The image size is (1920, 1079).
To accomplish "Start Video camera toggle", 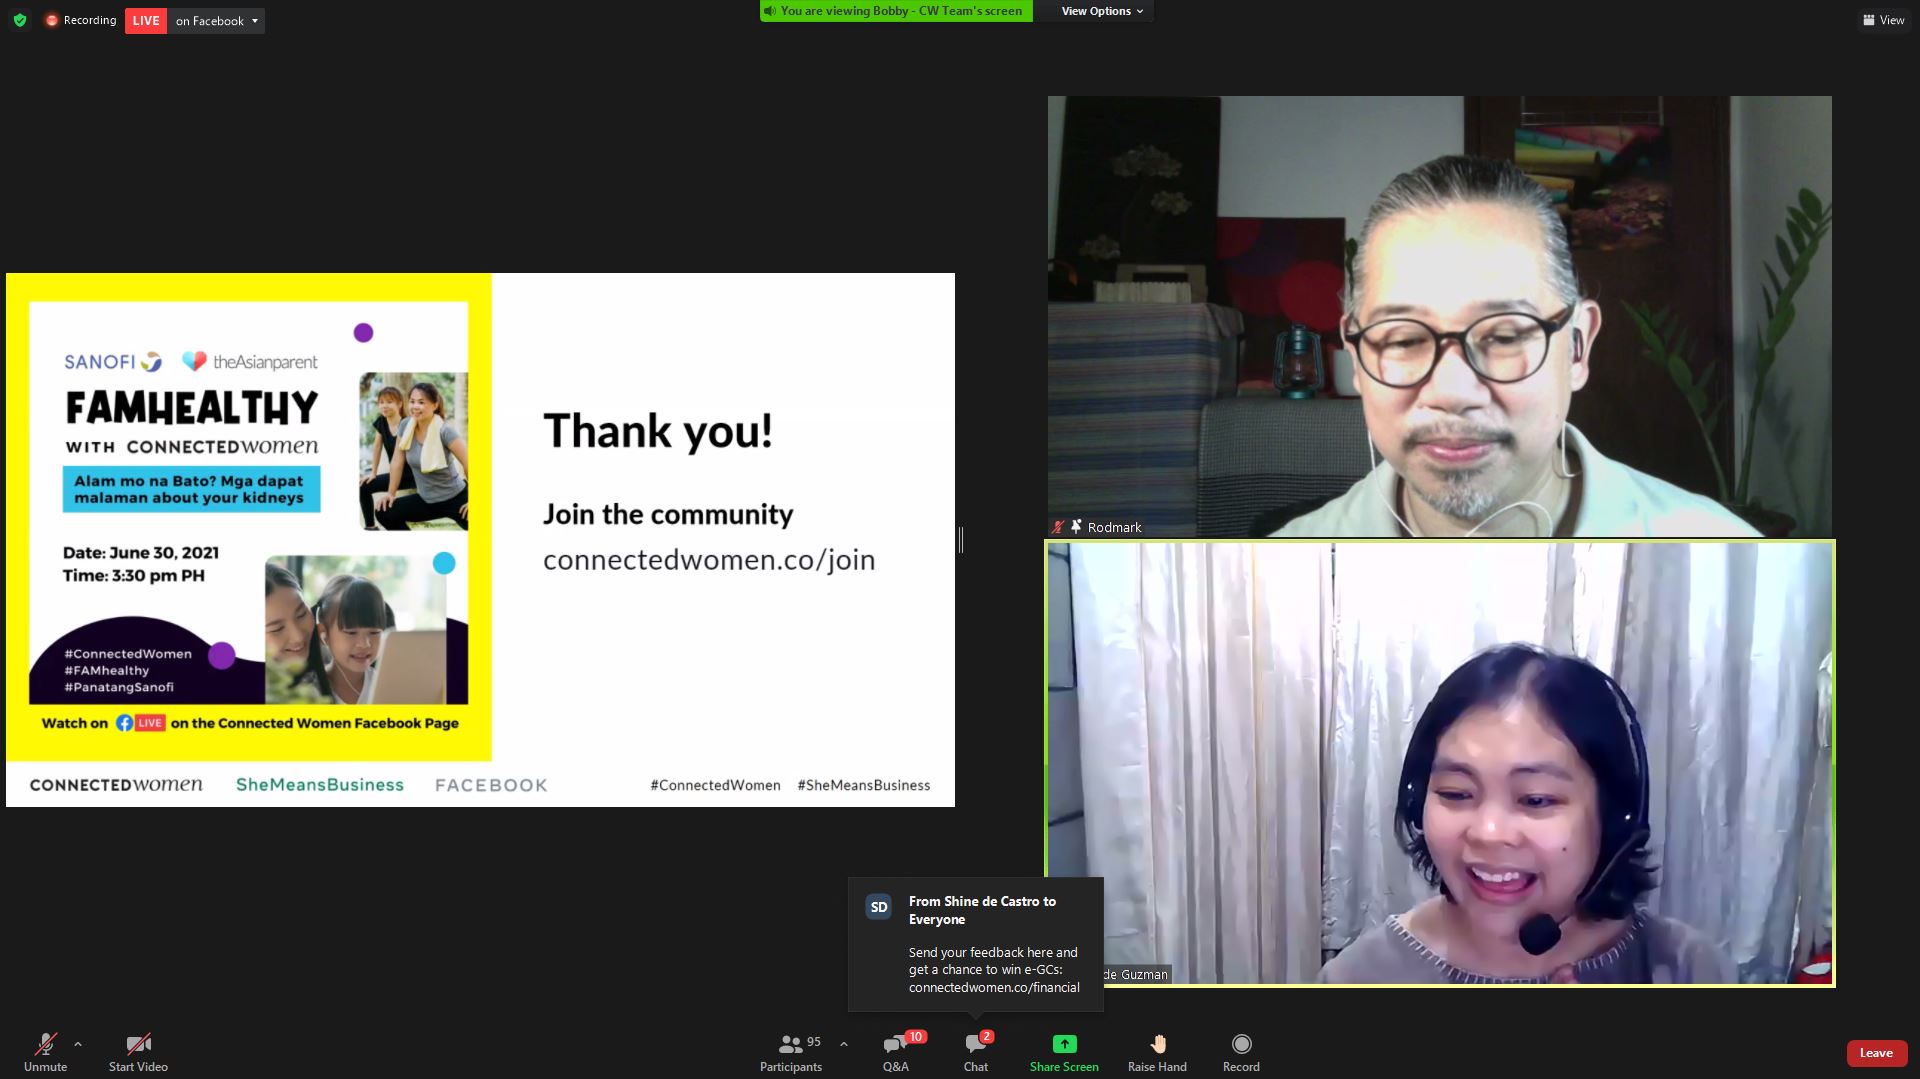I will (x=138, y=1052).
